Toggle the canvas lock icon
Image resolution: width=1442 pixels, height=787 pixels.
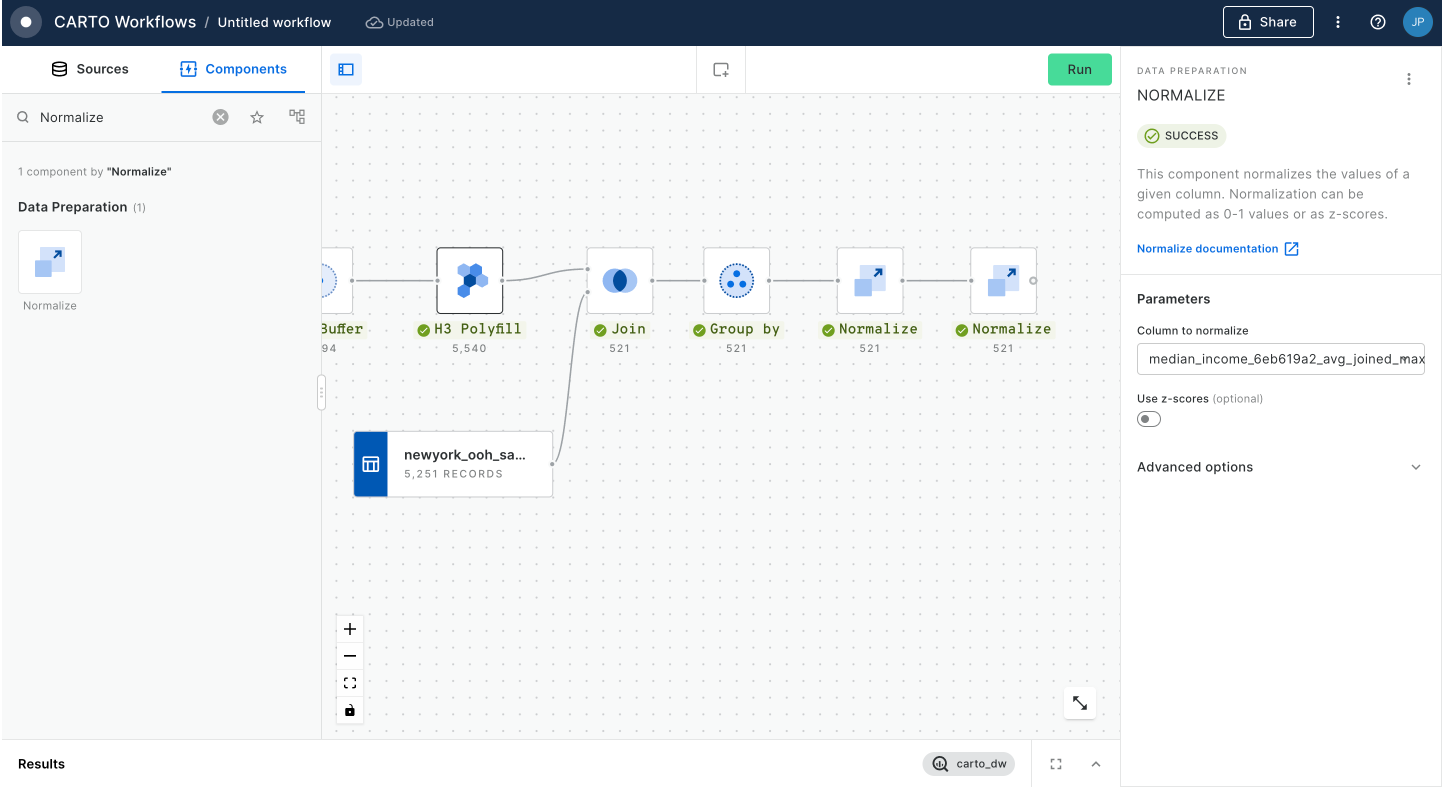[x=350, y=711]
